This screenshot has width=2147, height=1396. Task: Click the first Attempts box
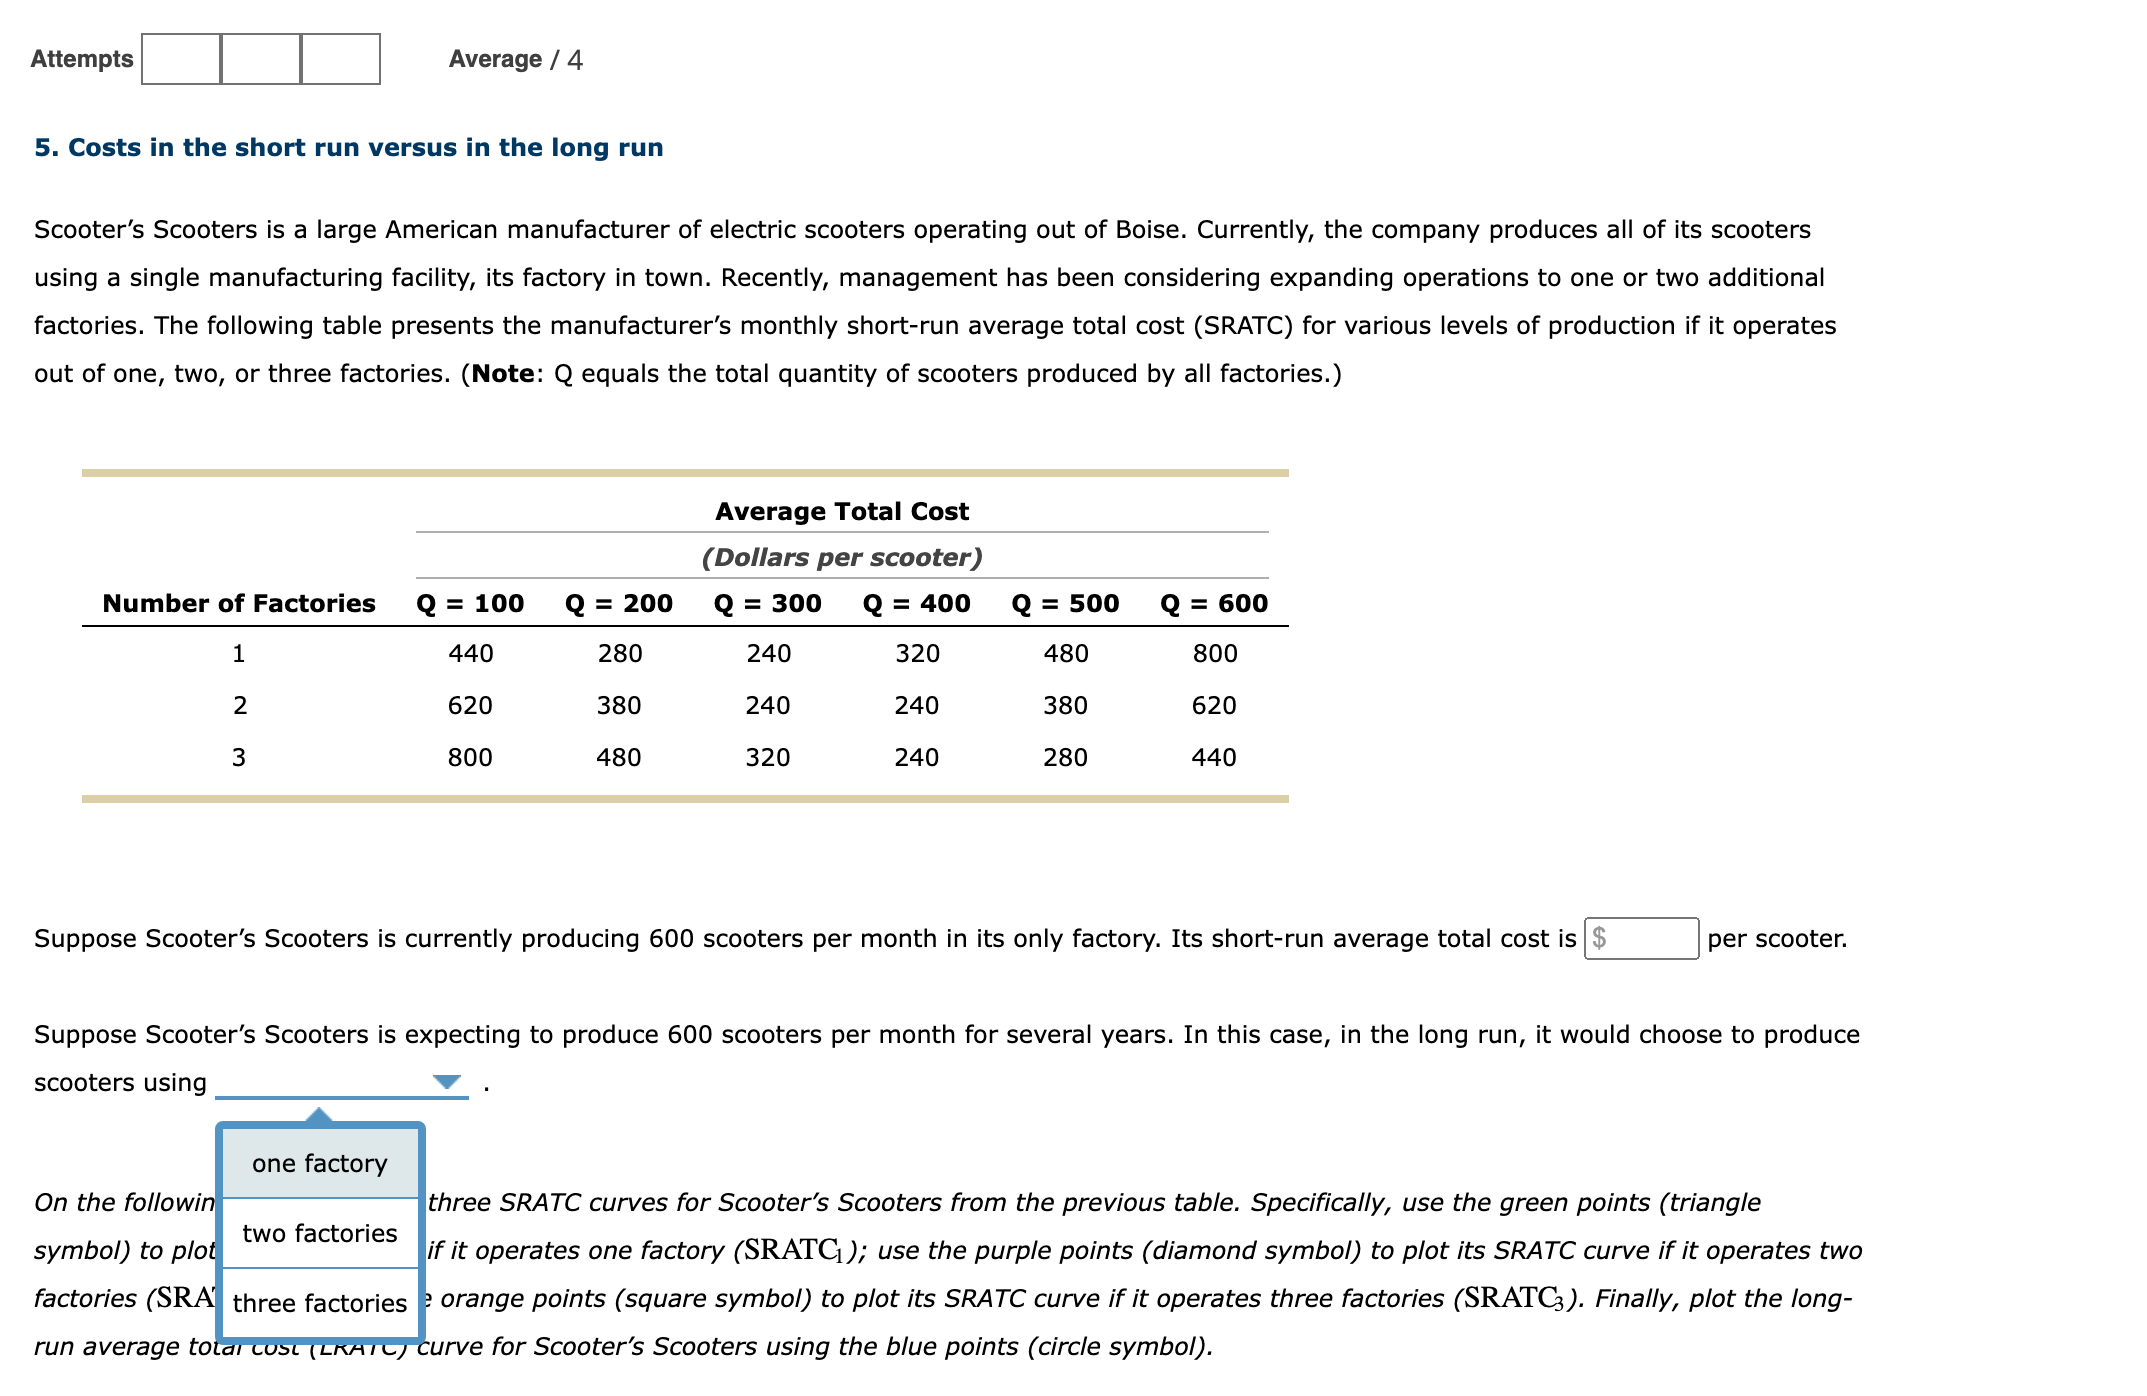pos(181,59)
